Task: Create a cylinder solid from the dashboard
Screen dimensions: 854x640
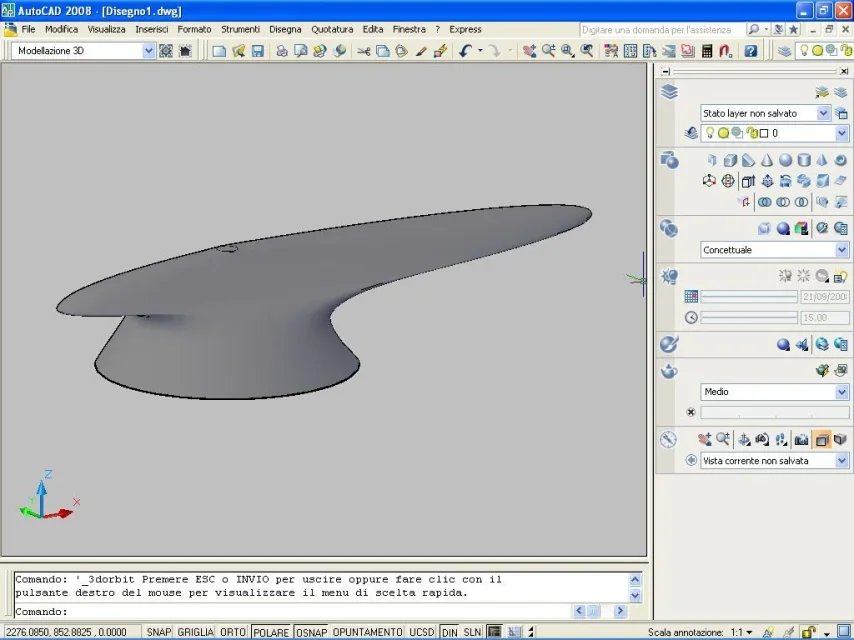Action: coord(804,160)
